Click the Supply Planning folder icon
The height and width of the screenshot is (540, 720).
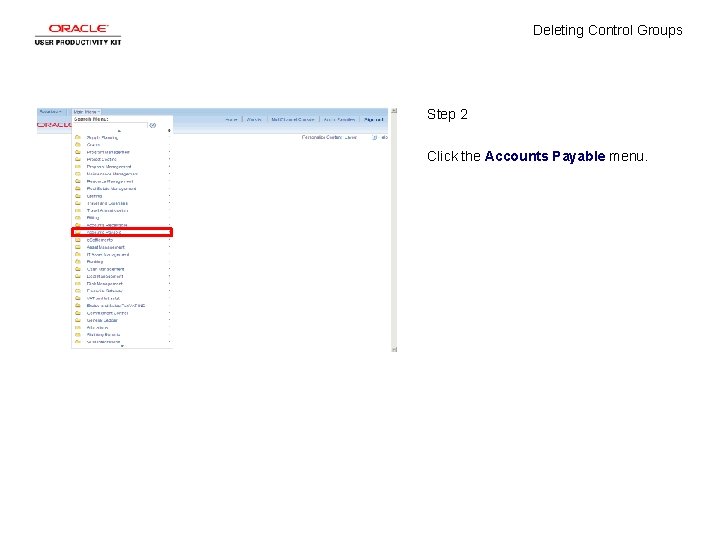coord(78,137)
